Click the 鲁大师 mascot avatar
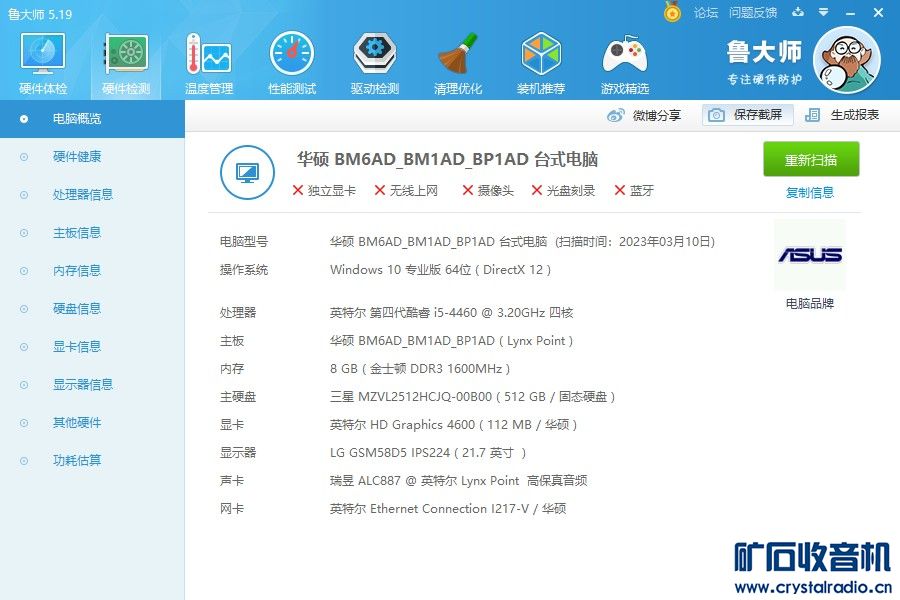 pyautogui.click(x=847, y=59)
